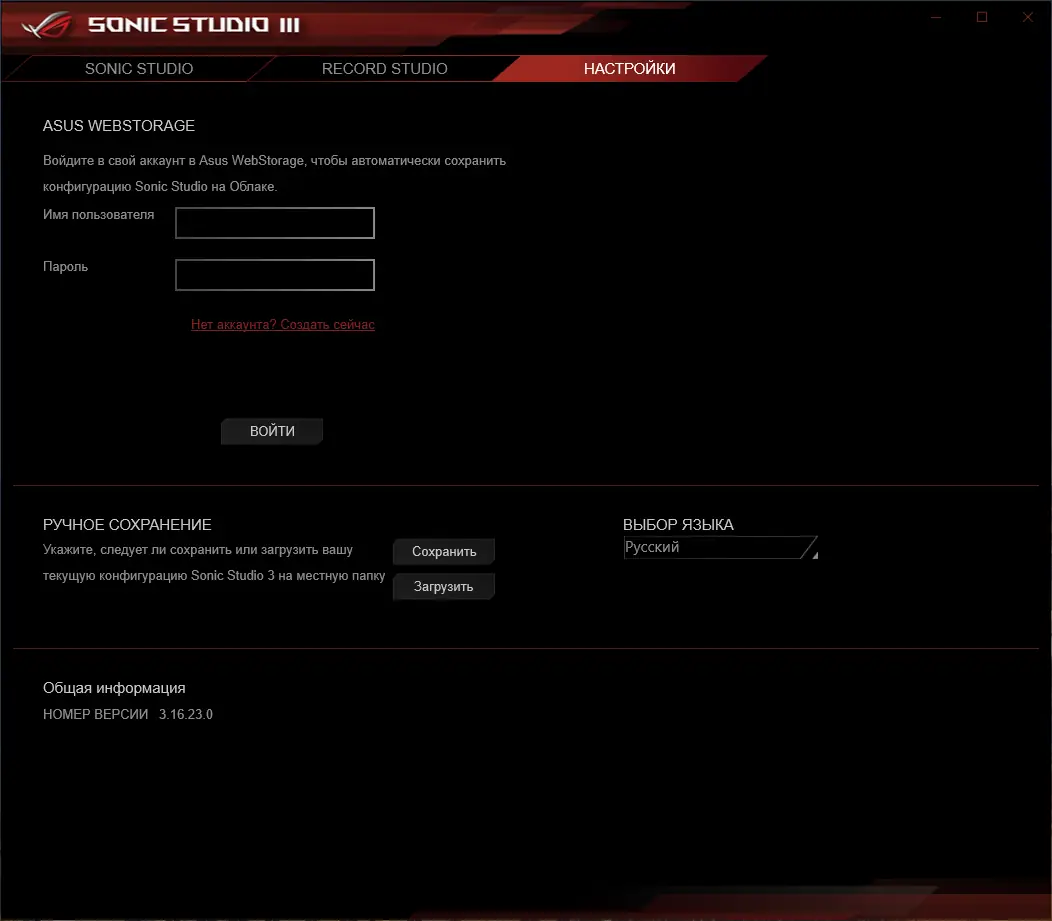Click the НОМЕР ВЕРСИИ label

[95, 714]
